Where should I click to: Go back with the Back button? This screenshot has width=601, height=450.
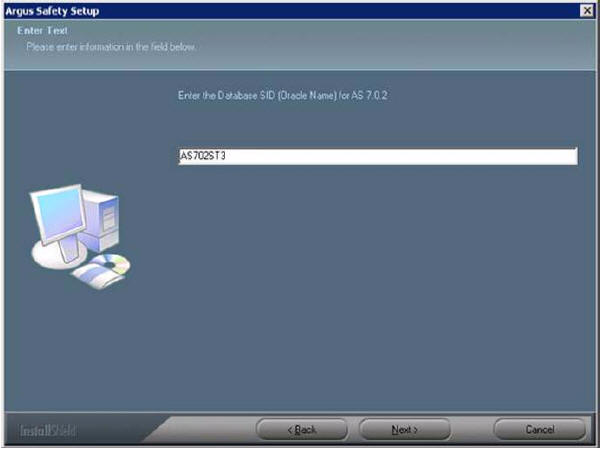point(302,429)
